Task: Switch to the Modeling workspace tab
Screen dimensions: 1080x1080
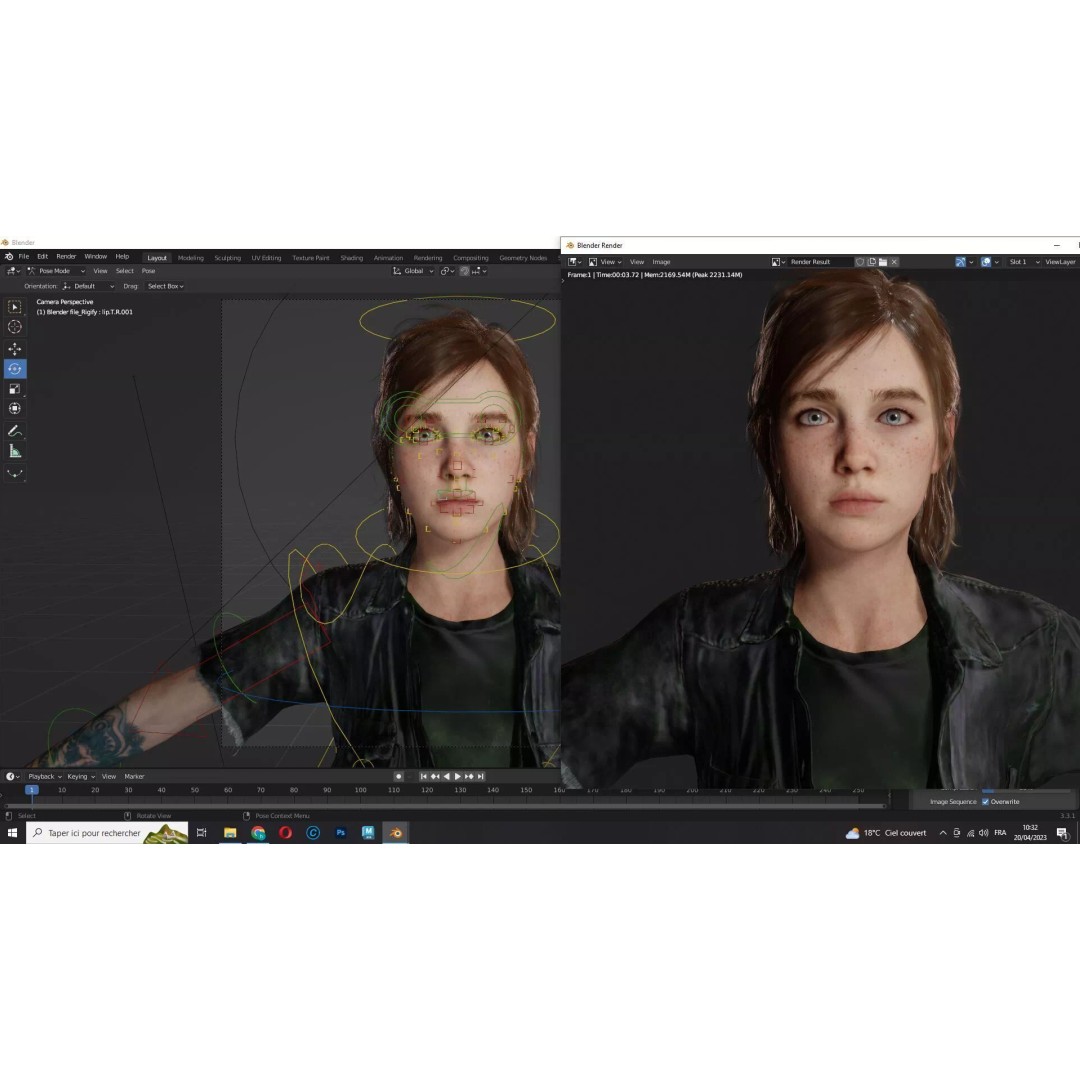Action: click(191, 258)
